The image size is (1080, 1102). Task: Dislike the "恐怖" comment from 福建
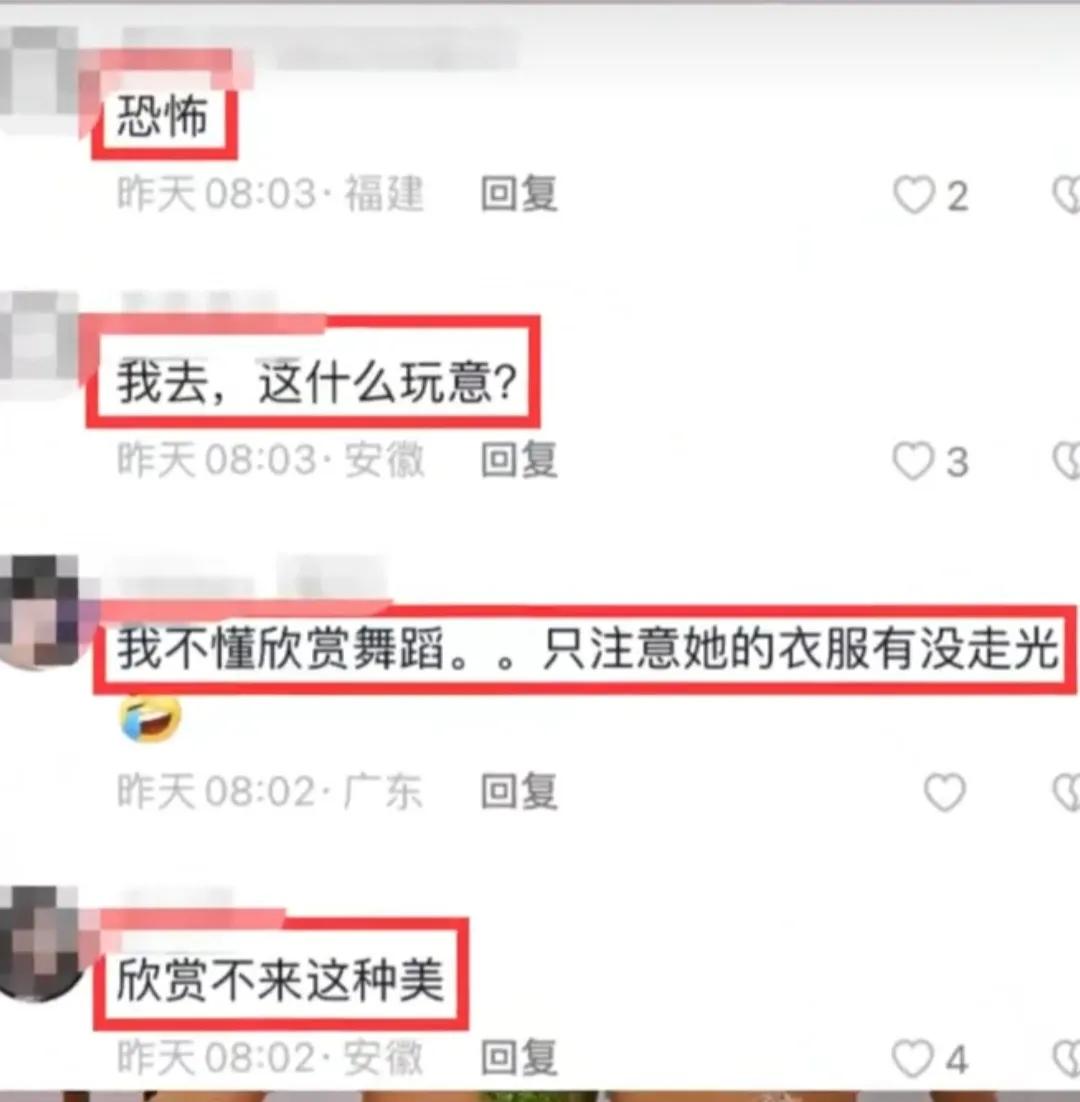[1067, 195]
